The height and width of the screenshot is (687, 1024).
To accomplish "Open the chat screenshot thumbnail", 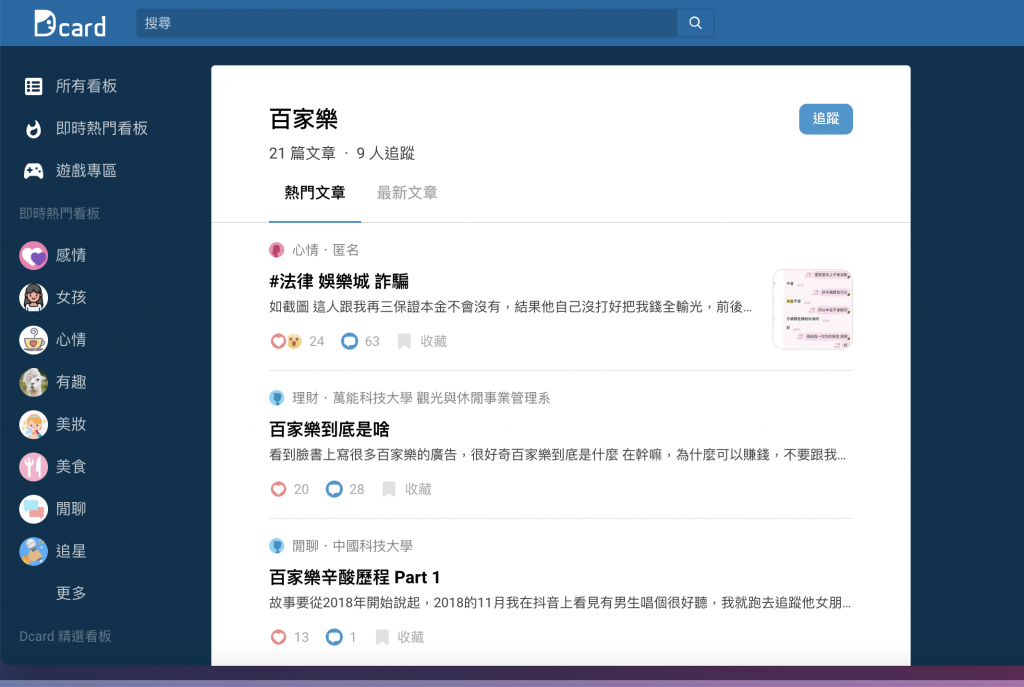I will (812, 309).
